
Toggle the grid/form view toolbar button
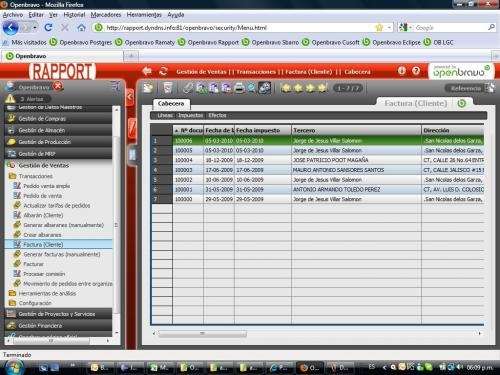coord(265,88)
